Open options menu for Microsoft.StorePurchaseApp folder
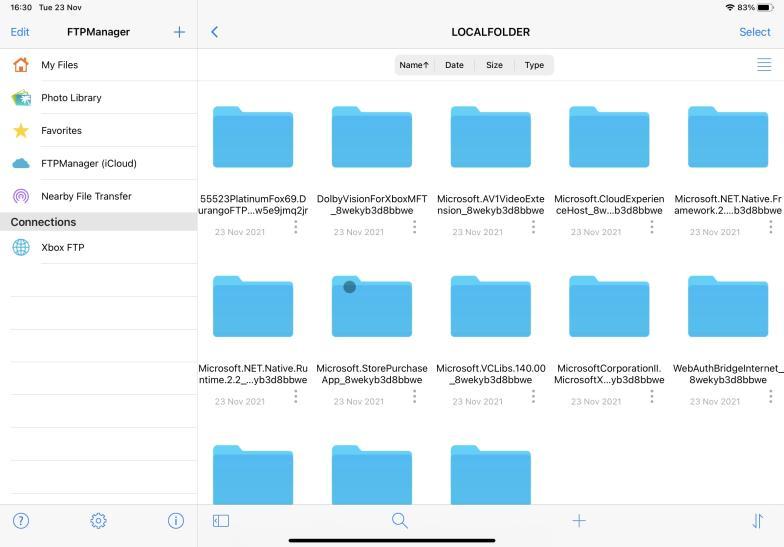The image size is (784, 547). [414, 396]
